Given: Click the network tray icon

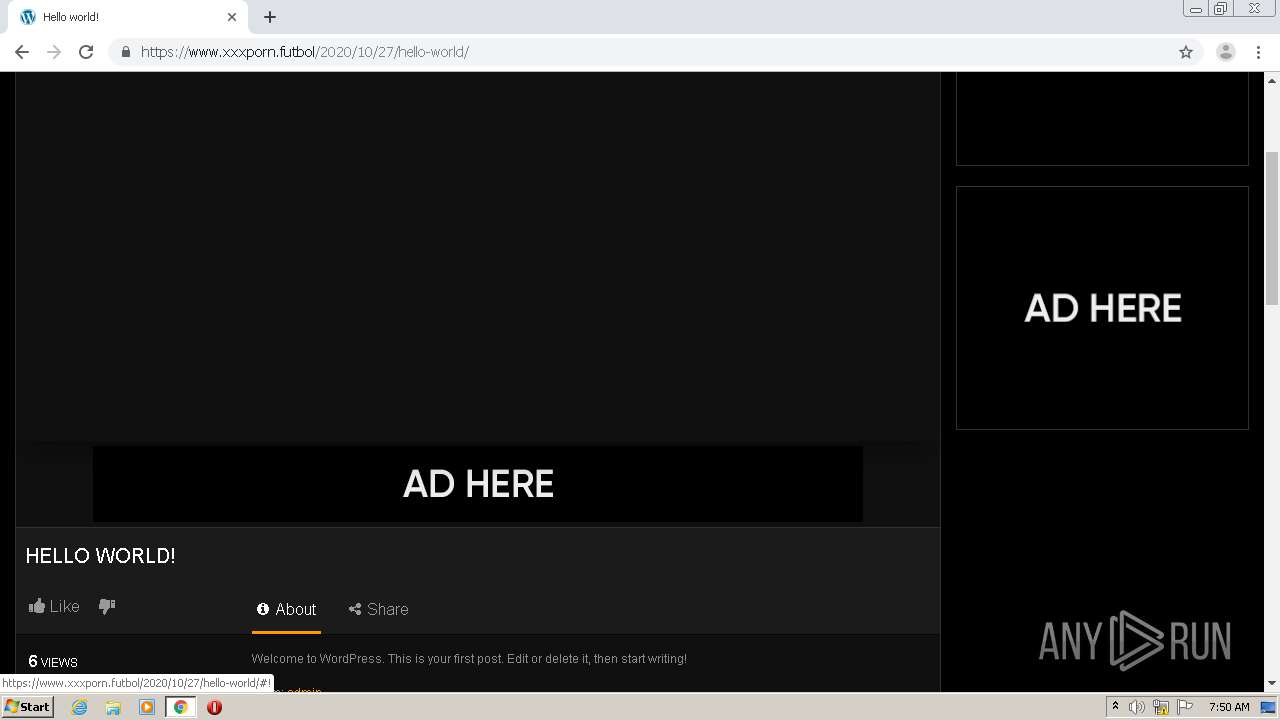Looking at the screenshot, I should click(x=1161, y=707).
